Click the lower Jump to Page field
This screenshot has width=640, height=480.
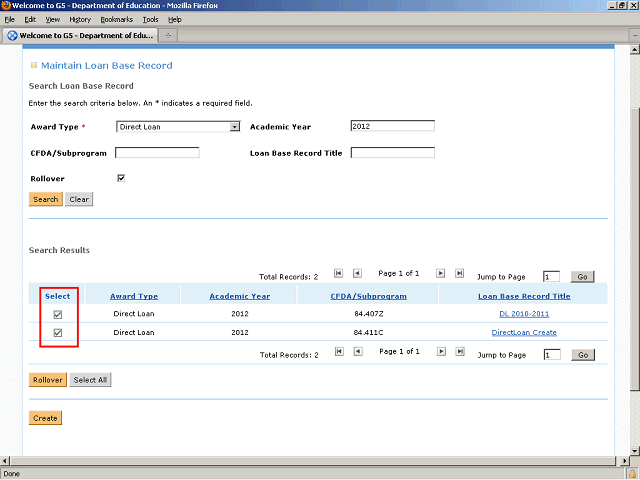point(552,355)
